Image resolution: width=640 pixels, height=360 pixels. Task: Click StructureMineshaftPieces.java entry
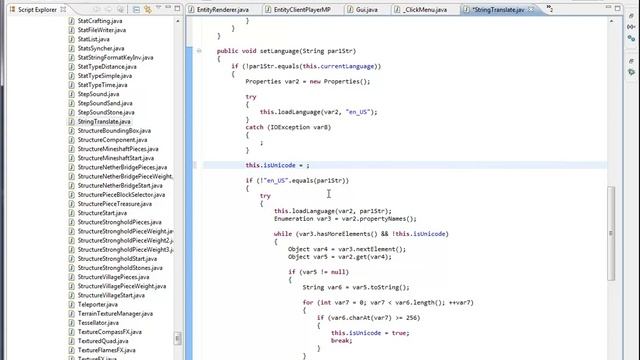pyautogui.click(x=118, y=149)
